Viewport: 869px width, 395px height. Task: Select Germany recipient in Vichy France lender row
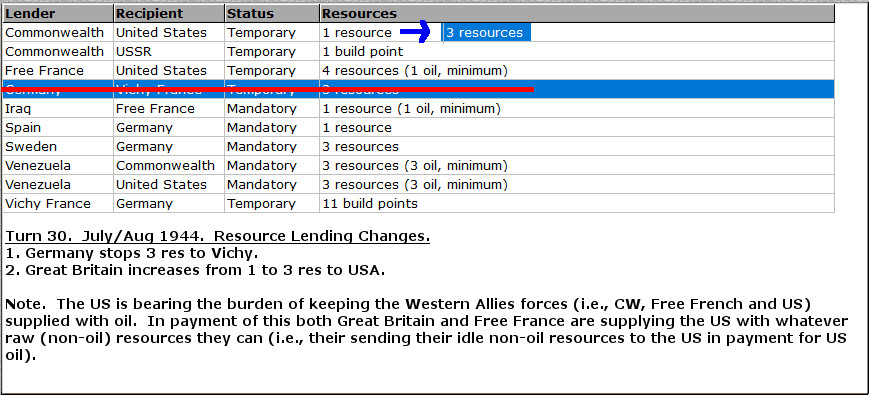tap(169, 203)
